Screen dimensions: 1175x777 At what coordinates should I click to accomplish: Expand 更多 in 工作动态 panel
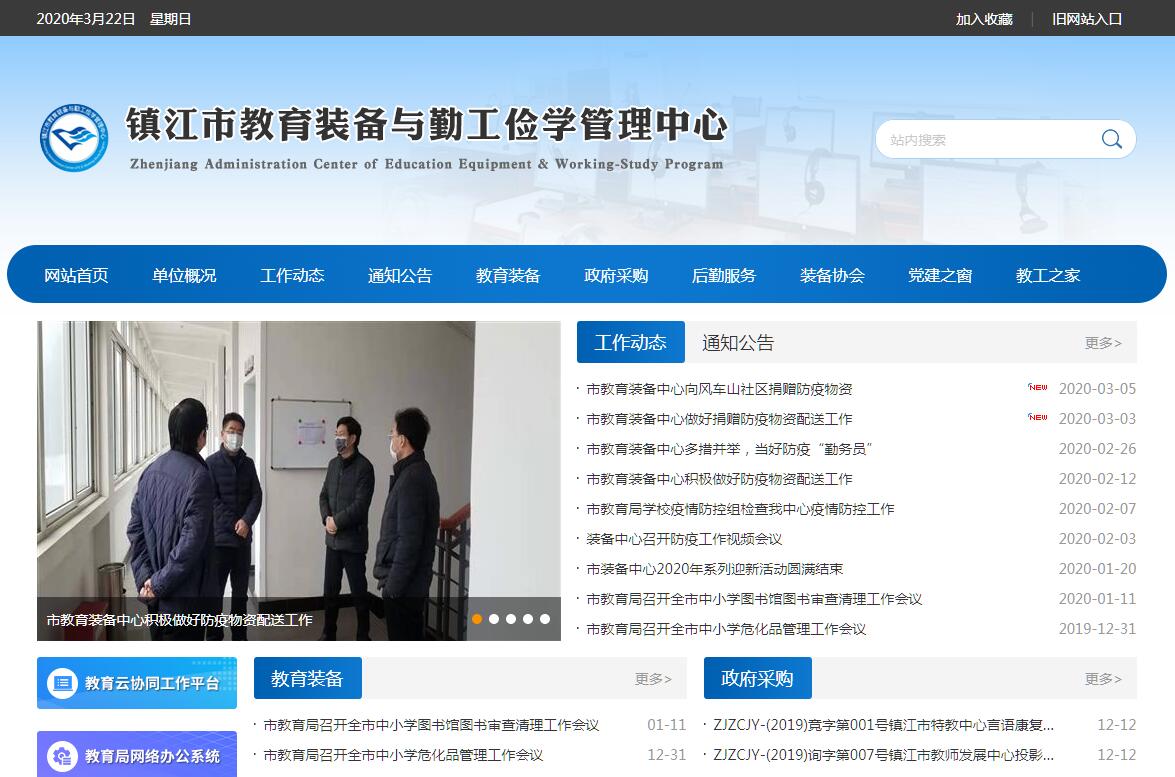point(1102,343)
